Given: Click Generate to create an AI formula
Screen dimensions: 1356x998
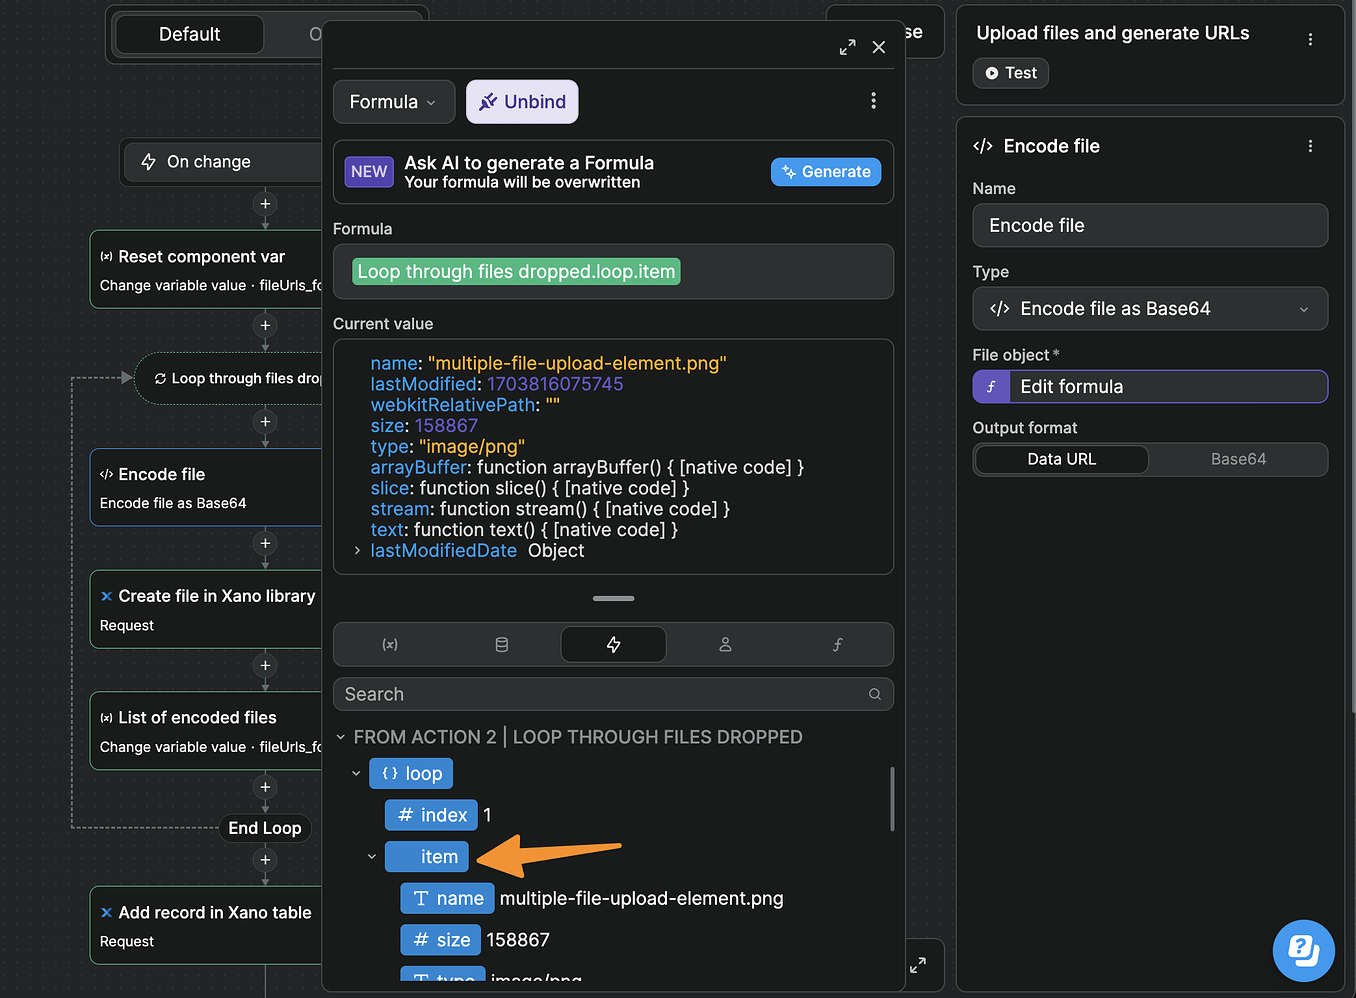Looking at the screenshot, I should [825, 171].
